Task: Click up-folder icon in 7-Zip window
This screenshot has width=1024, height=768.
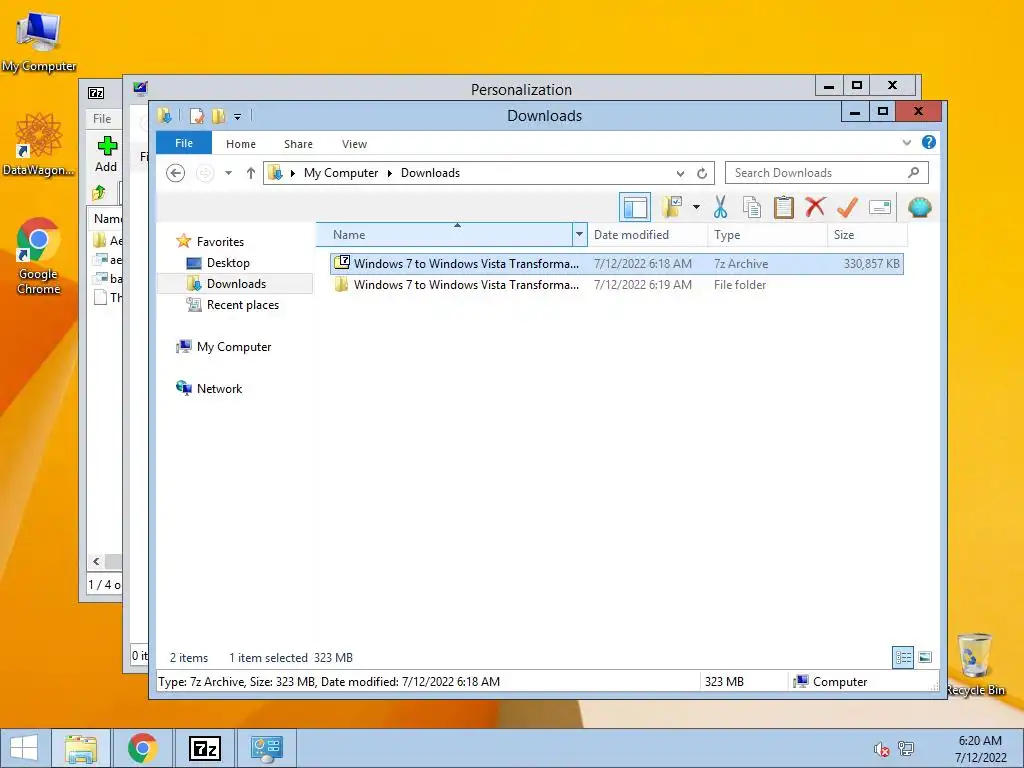Action: [99, 193]
